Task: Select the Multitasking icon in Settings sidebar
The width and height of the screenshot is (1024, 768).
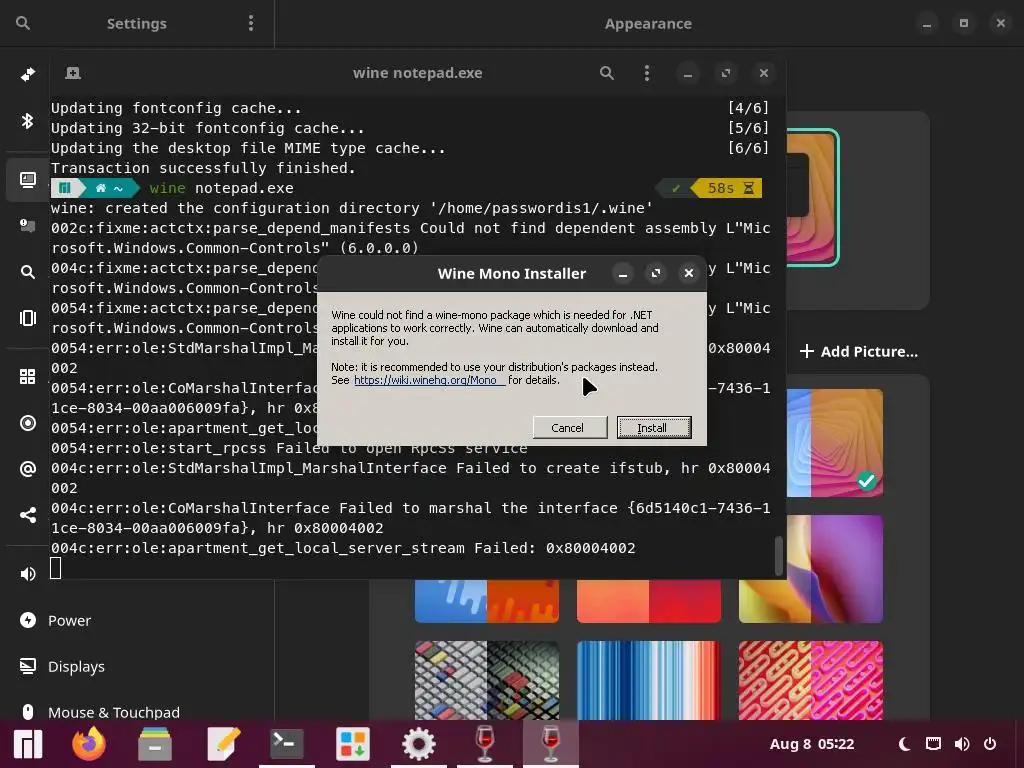Action: click(27, 318)
